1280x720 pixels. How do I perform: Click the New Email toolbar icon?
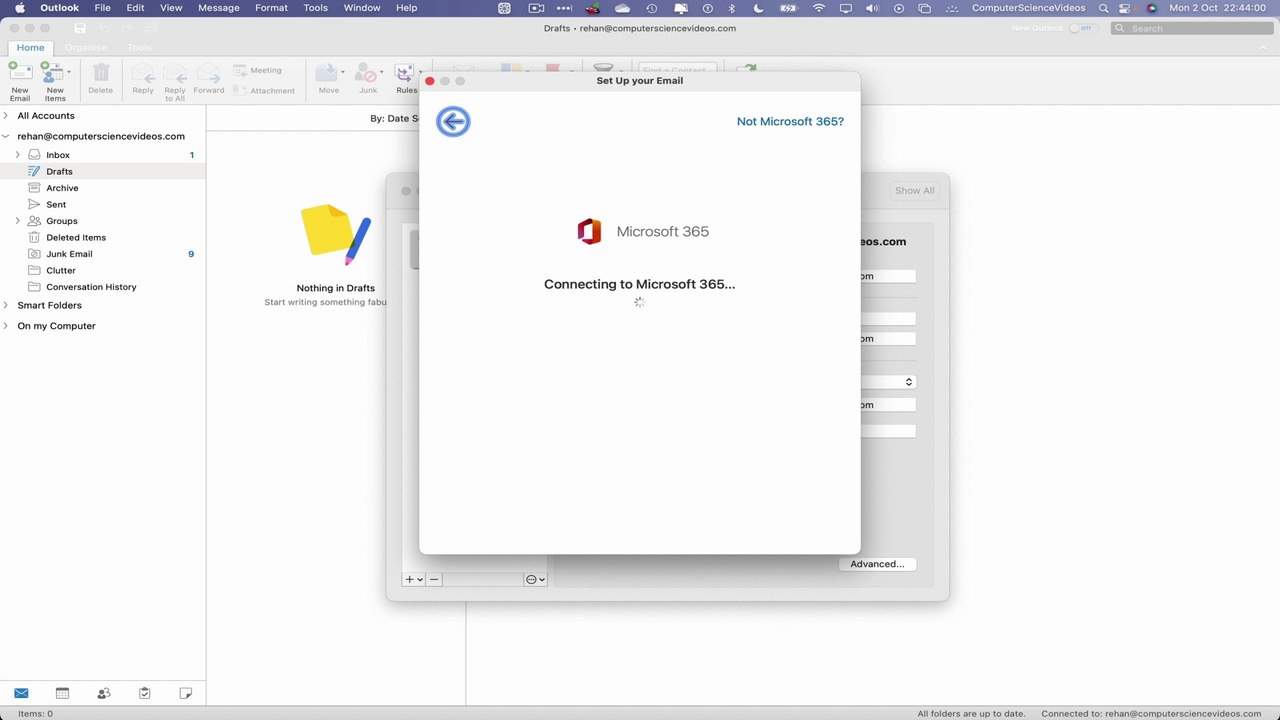[20, 73]
